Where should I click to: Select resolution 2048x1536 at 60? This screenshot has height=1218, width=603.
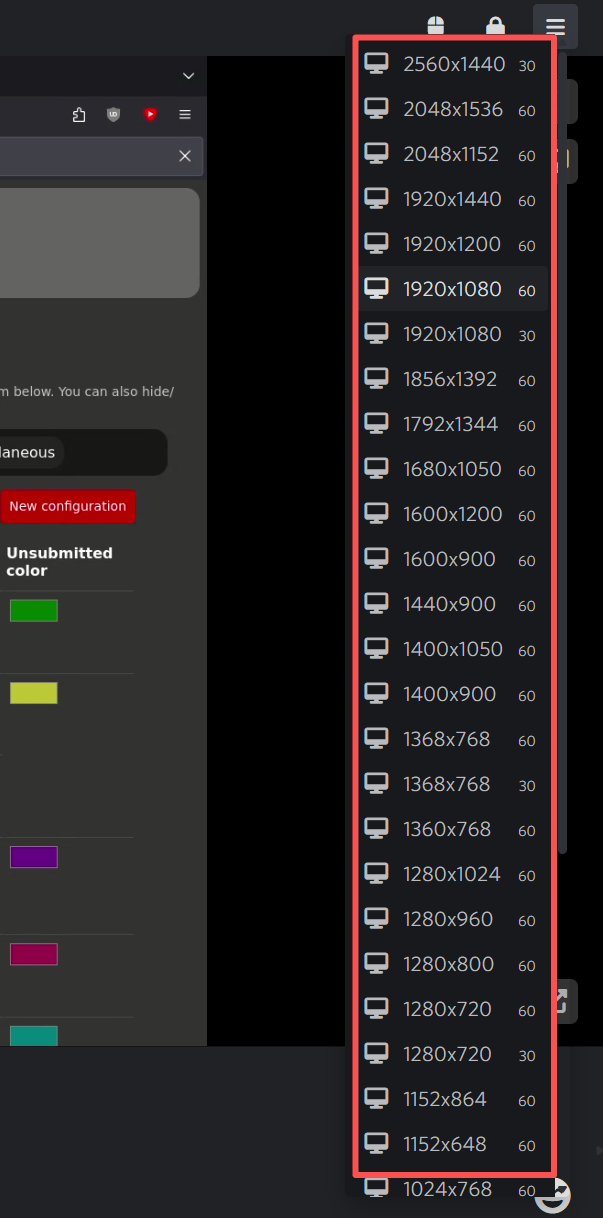pyautogui.click(x=453, y=110)
